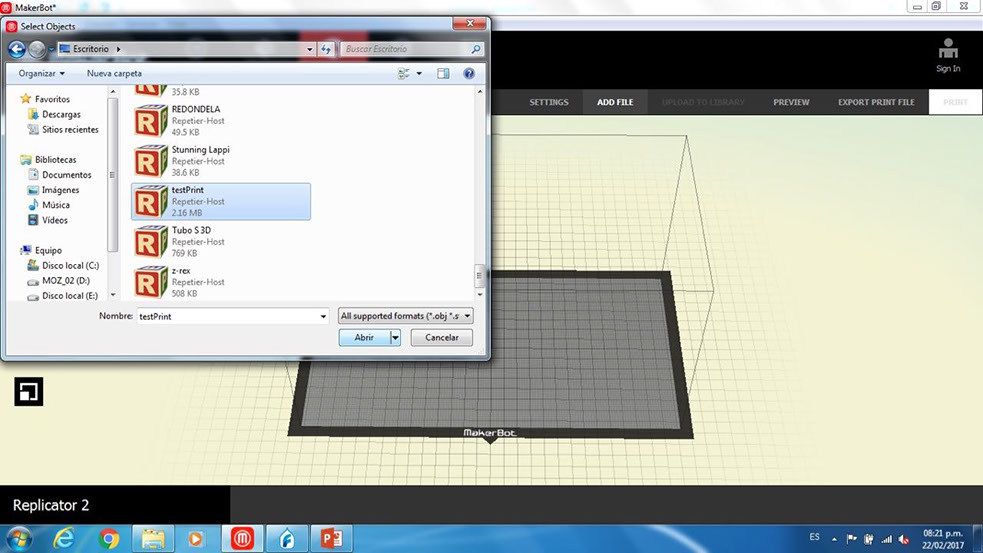Click the REDONDELA Repetier-Host file icon
The image size is (983, 553).
pyautogui.click(x=150, y=120)
